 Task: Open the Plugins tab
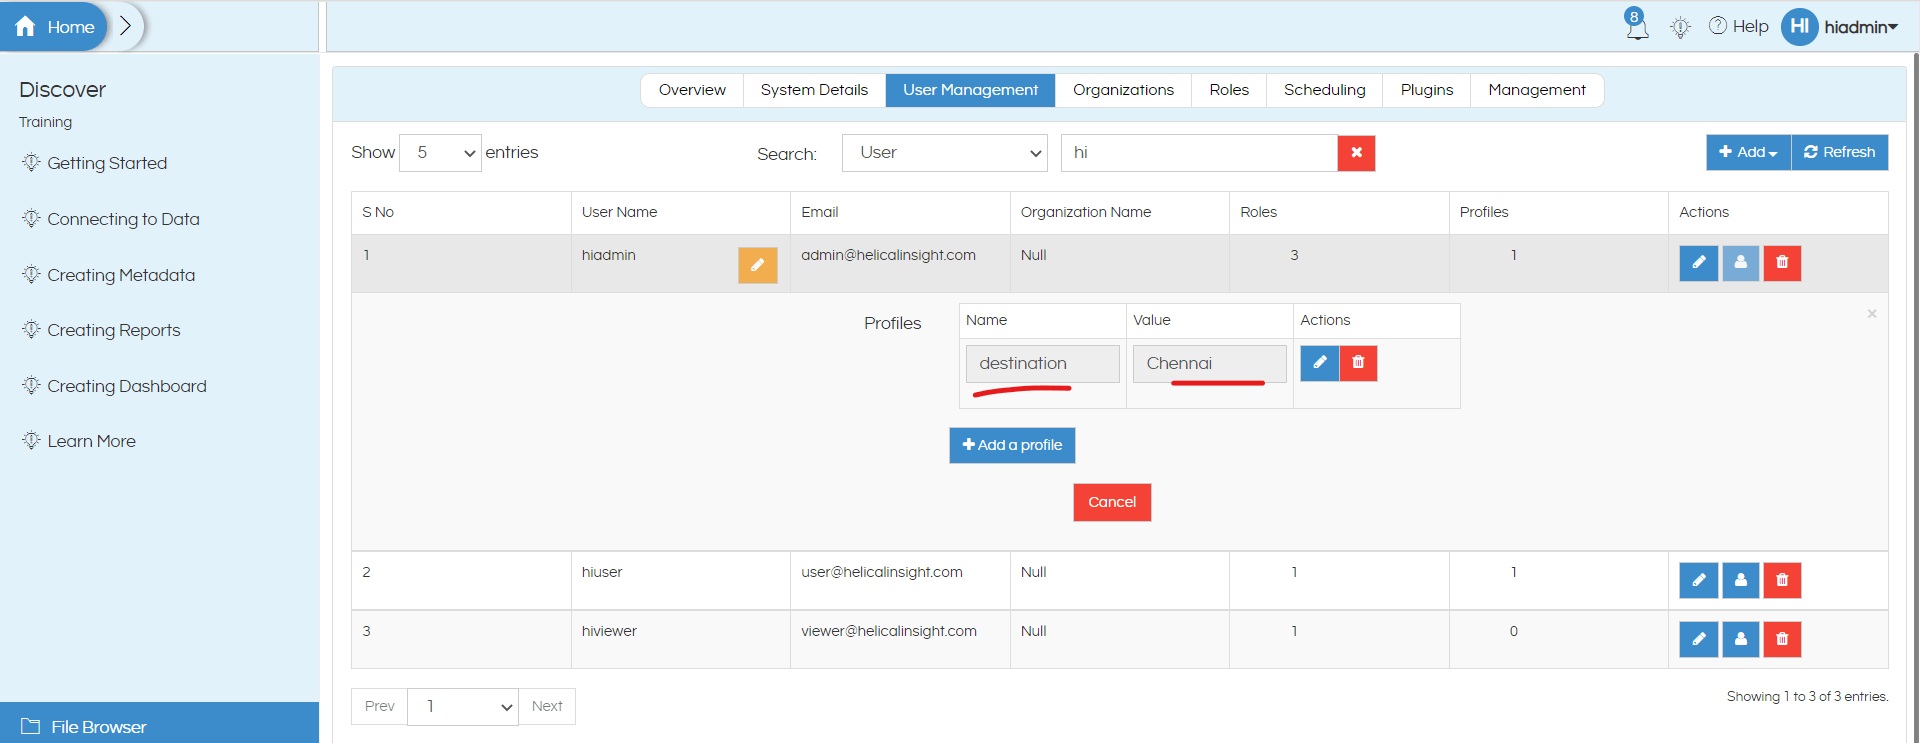[x=1426, y=90]
